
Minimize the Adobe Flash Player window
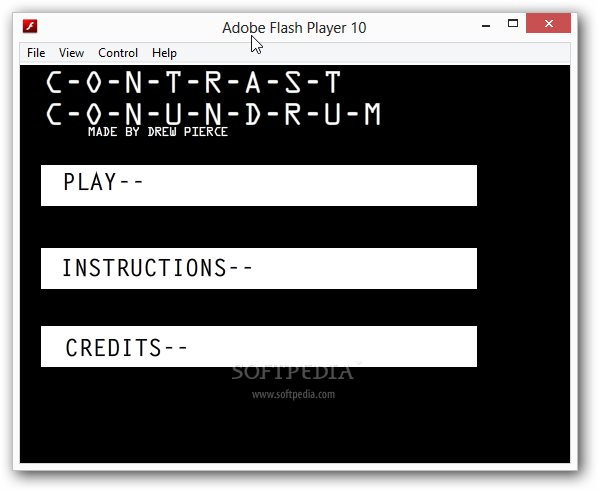point(486,25)
